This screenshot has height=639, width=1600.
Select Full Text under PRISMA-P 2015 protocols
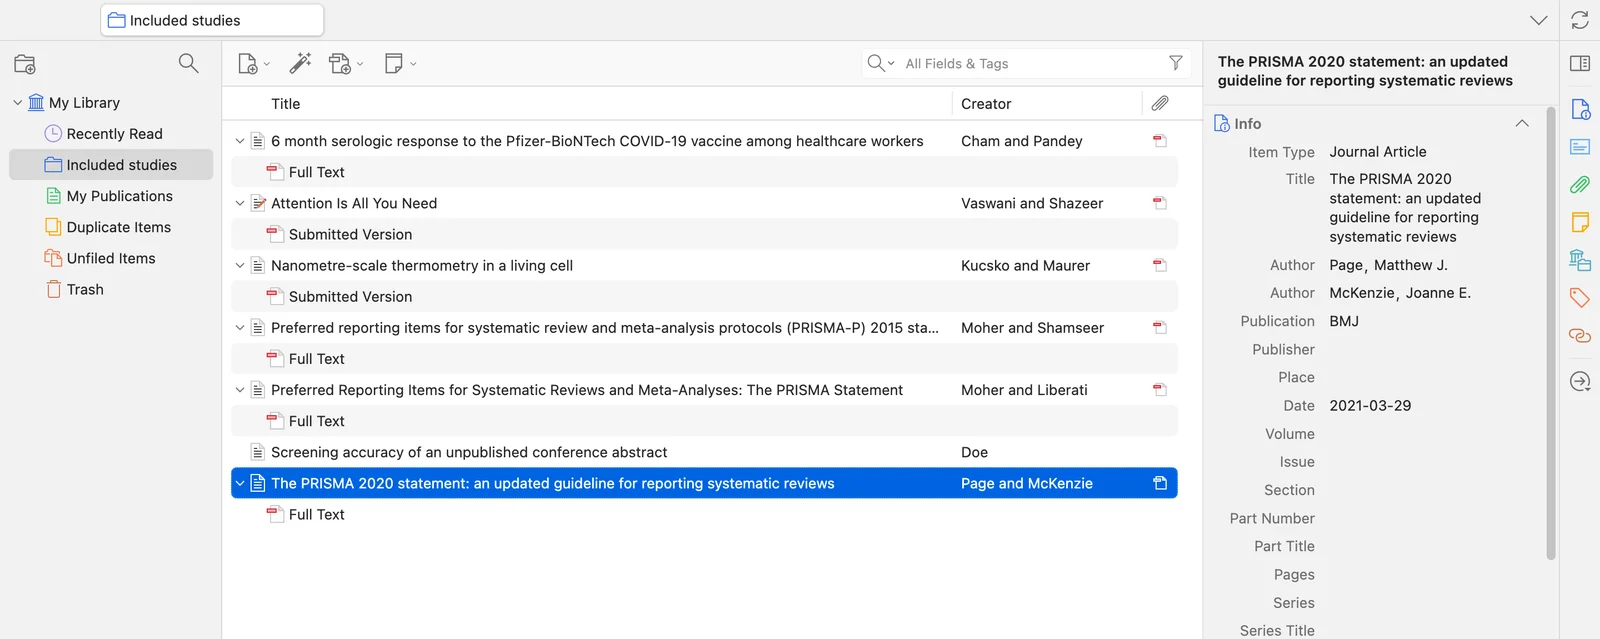tap(704, 358)
